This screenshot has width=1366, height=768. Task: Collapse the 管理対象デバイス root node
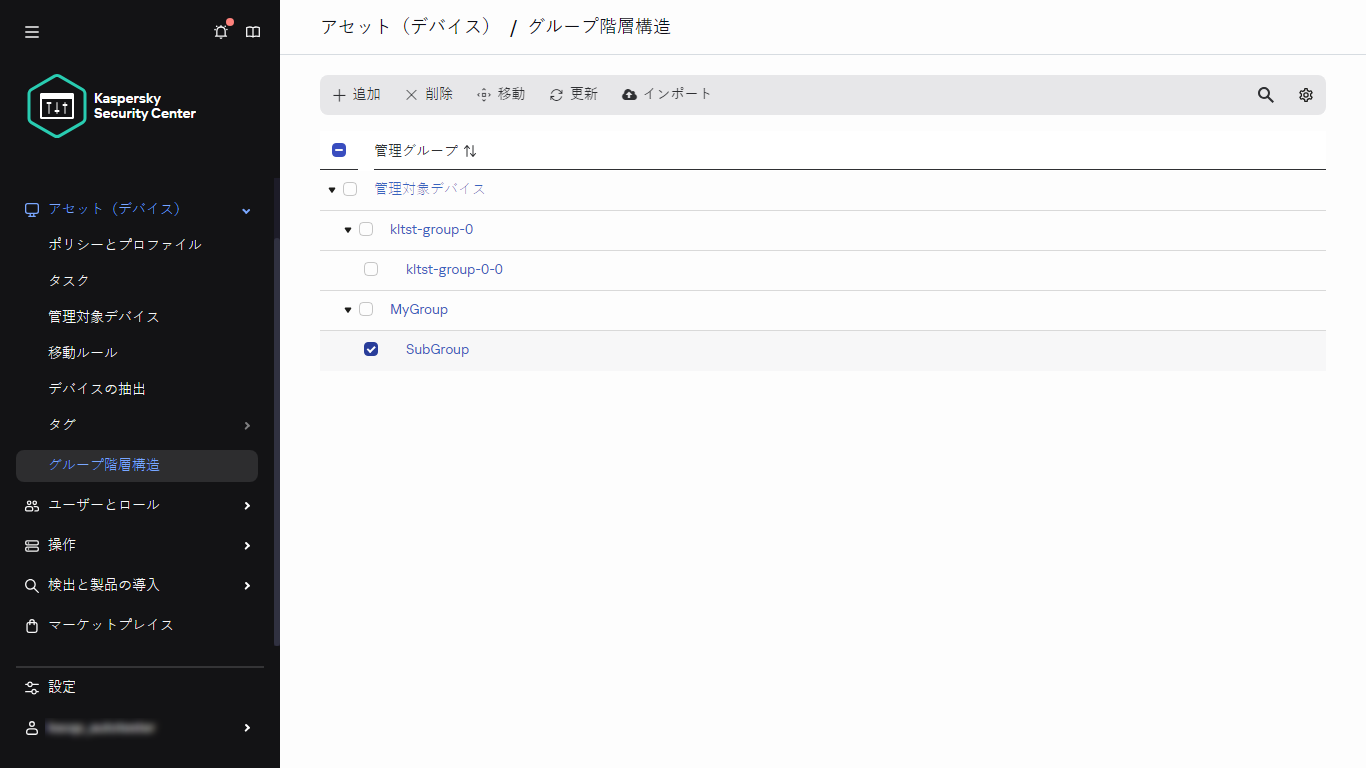331,189
